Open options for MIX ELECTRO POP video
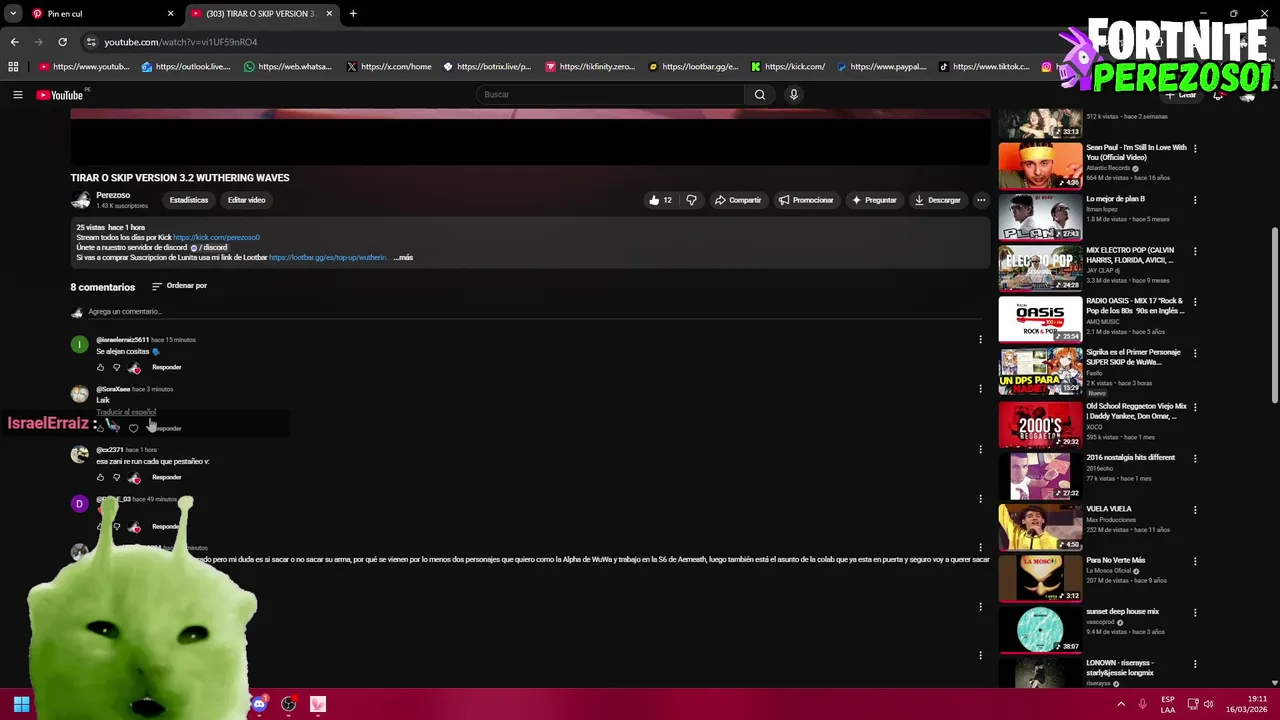This screenshot has height=720, width=1280. pos(1195,251)
